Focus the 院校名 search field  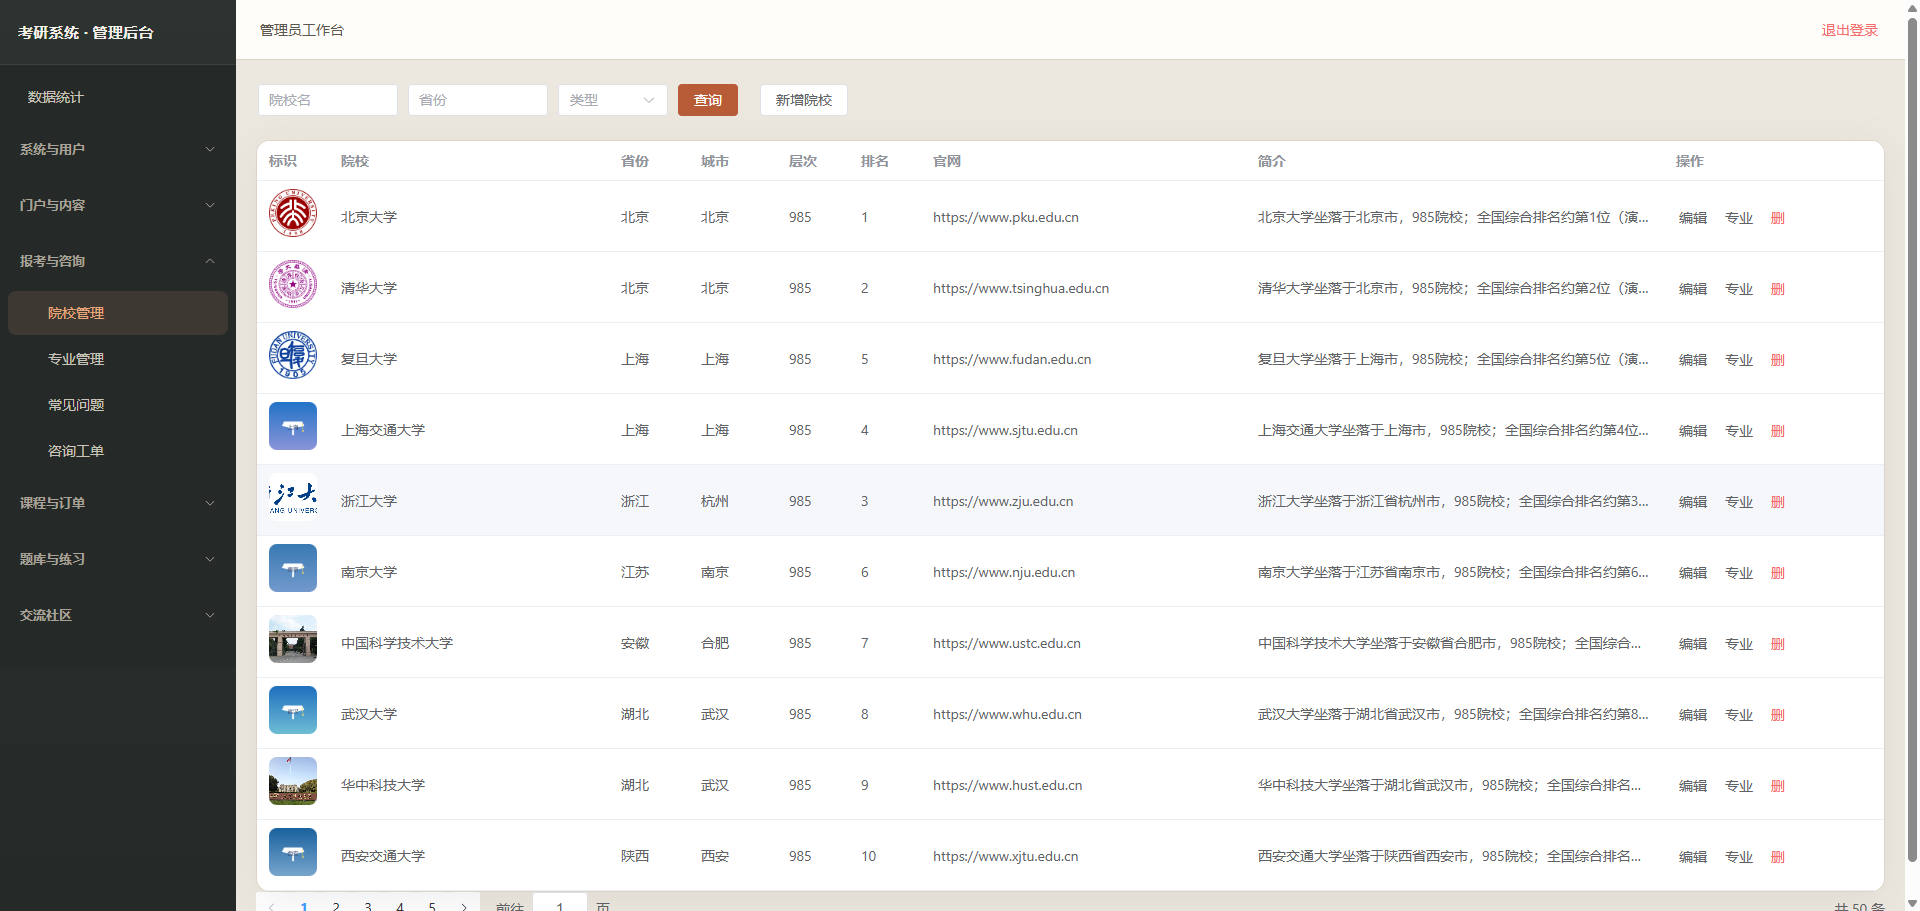pos(328,100)
